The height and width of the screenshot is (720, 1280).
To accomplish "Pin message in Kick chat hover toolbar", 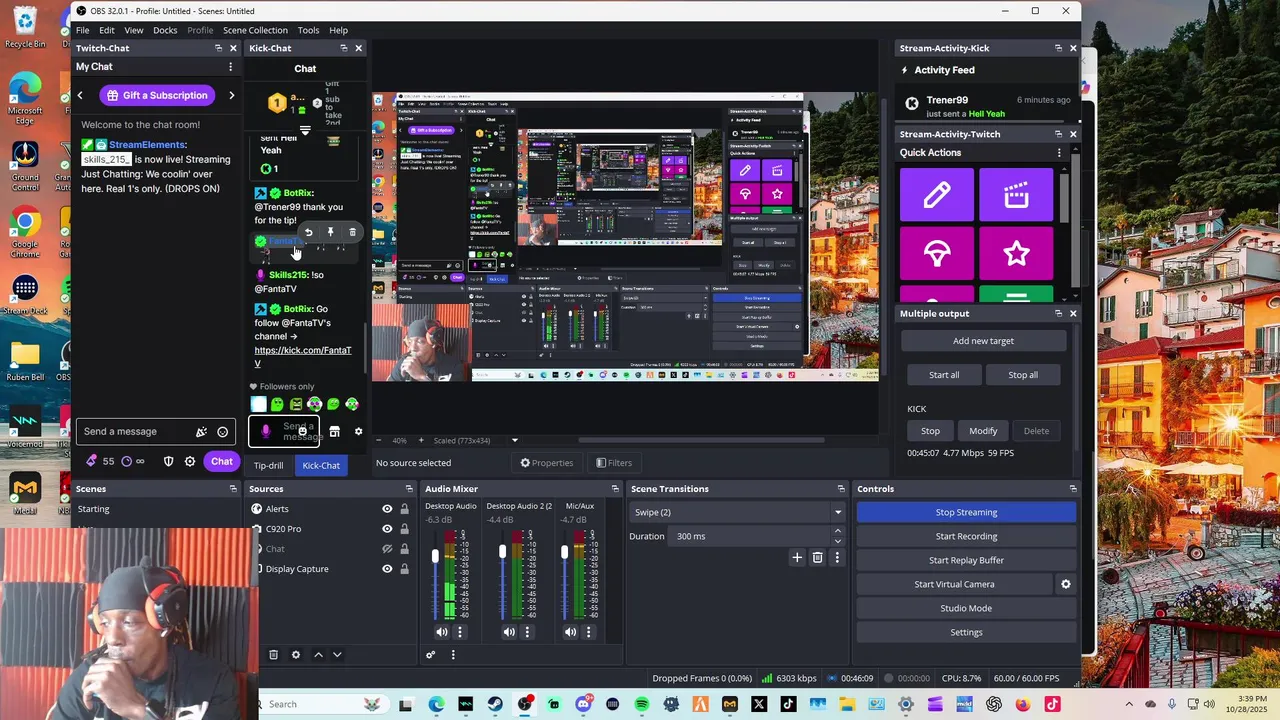I will coord(330,232).
